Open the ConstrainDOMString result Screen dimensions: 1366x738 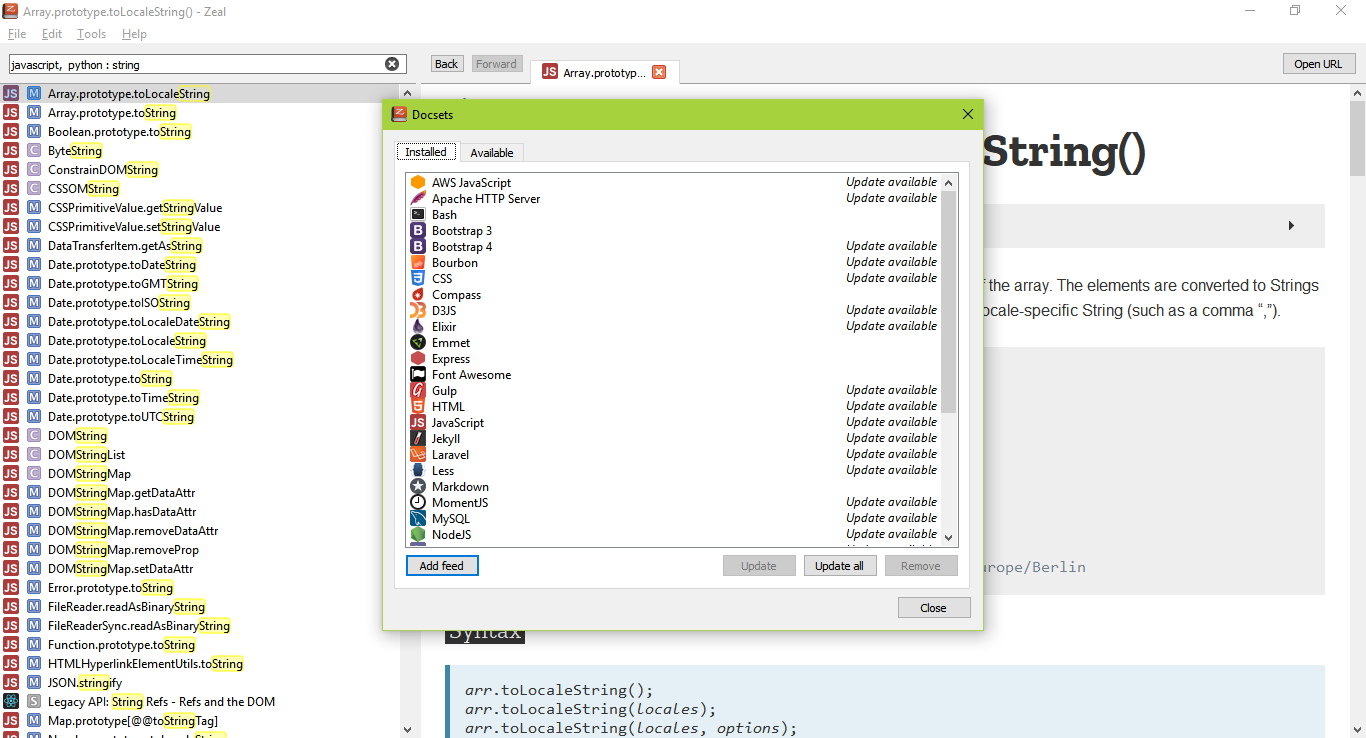pos(103,170)
